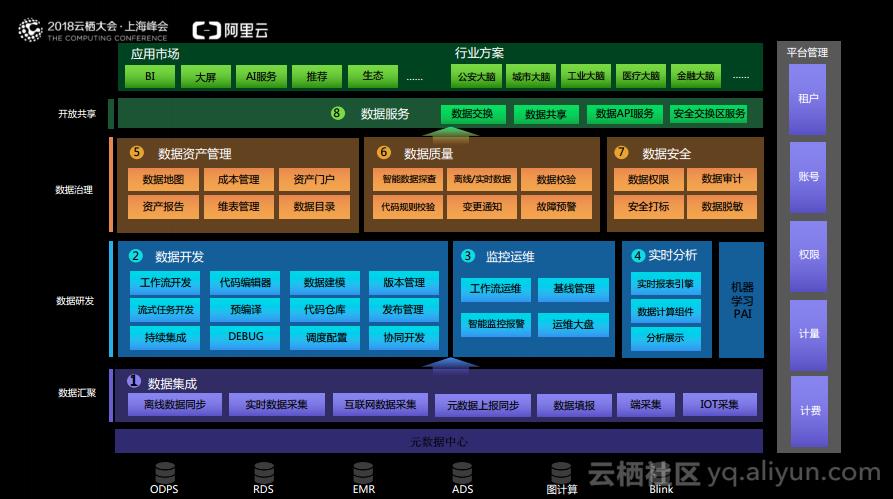Click 智能监控报警 box
This screenshot has width=893, height=499.
496,325
